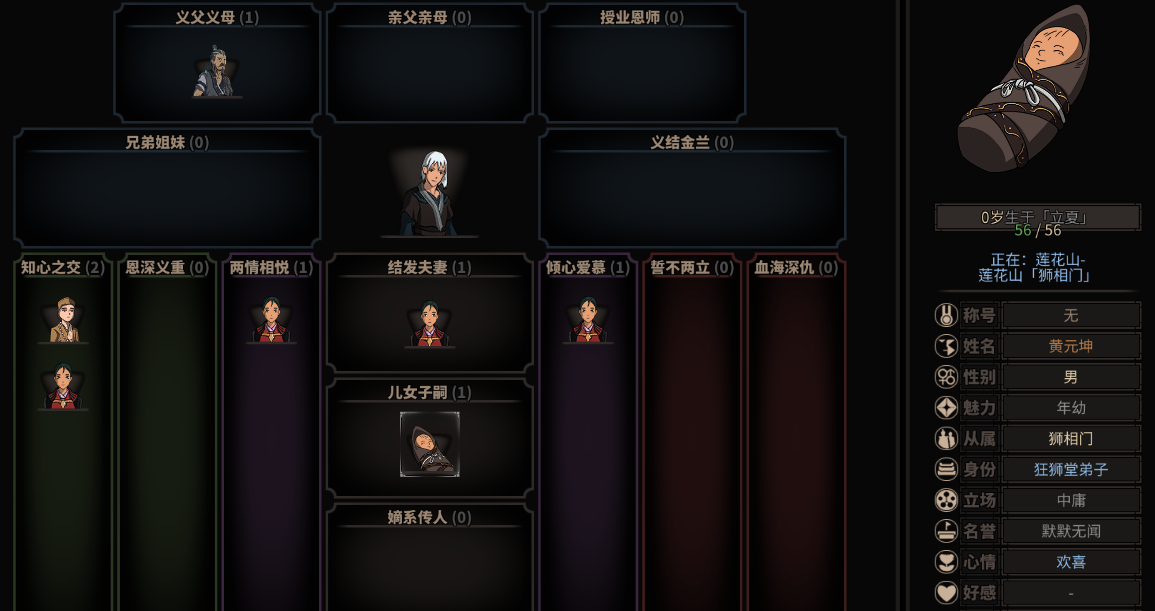Click the 称号 title icon

946,315
